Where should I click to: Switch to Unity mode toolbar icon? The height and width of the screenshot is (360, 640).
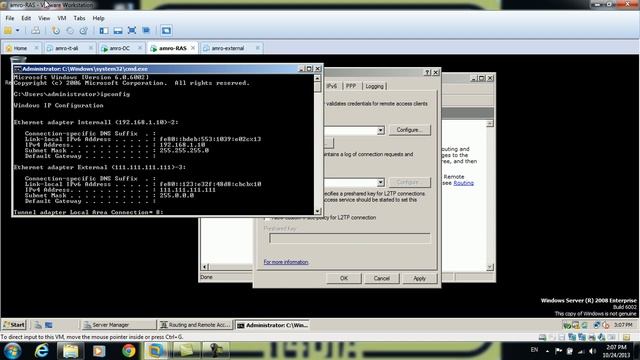coord(146,31)
